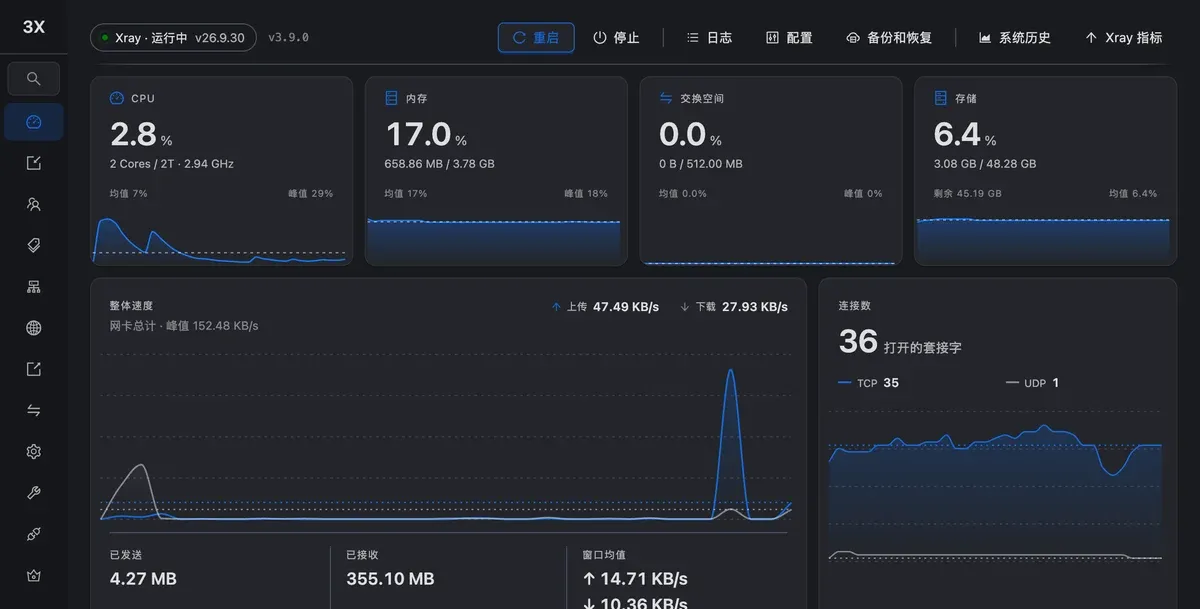Open the users icon in sidebar
The width and height of the screenshot is (1200, 609).
click(x=34, y=204)
